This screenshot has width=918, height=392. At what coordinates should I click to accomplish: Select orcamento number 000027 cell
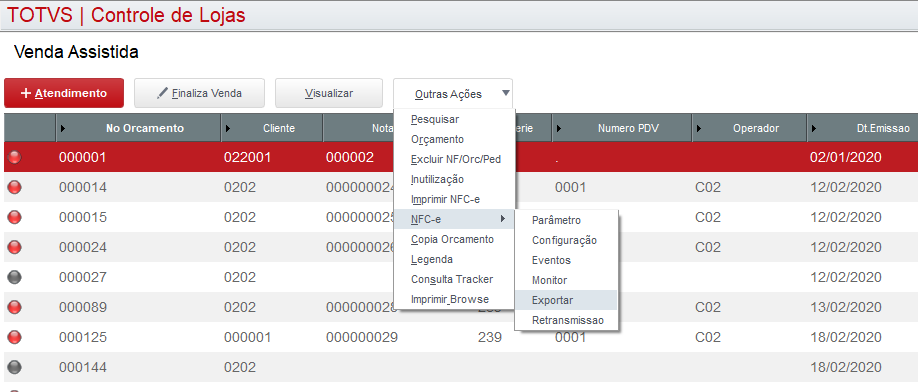tap(83, 277)
